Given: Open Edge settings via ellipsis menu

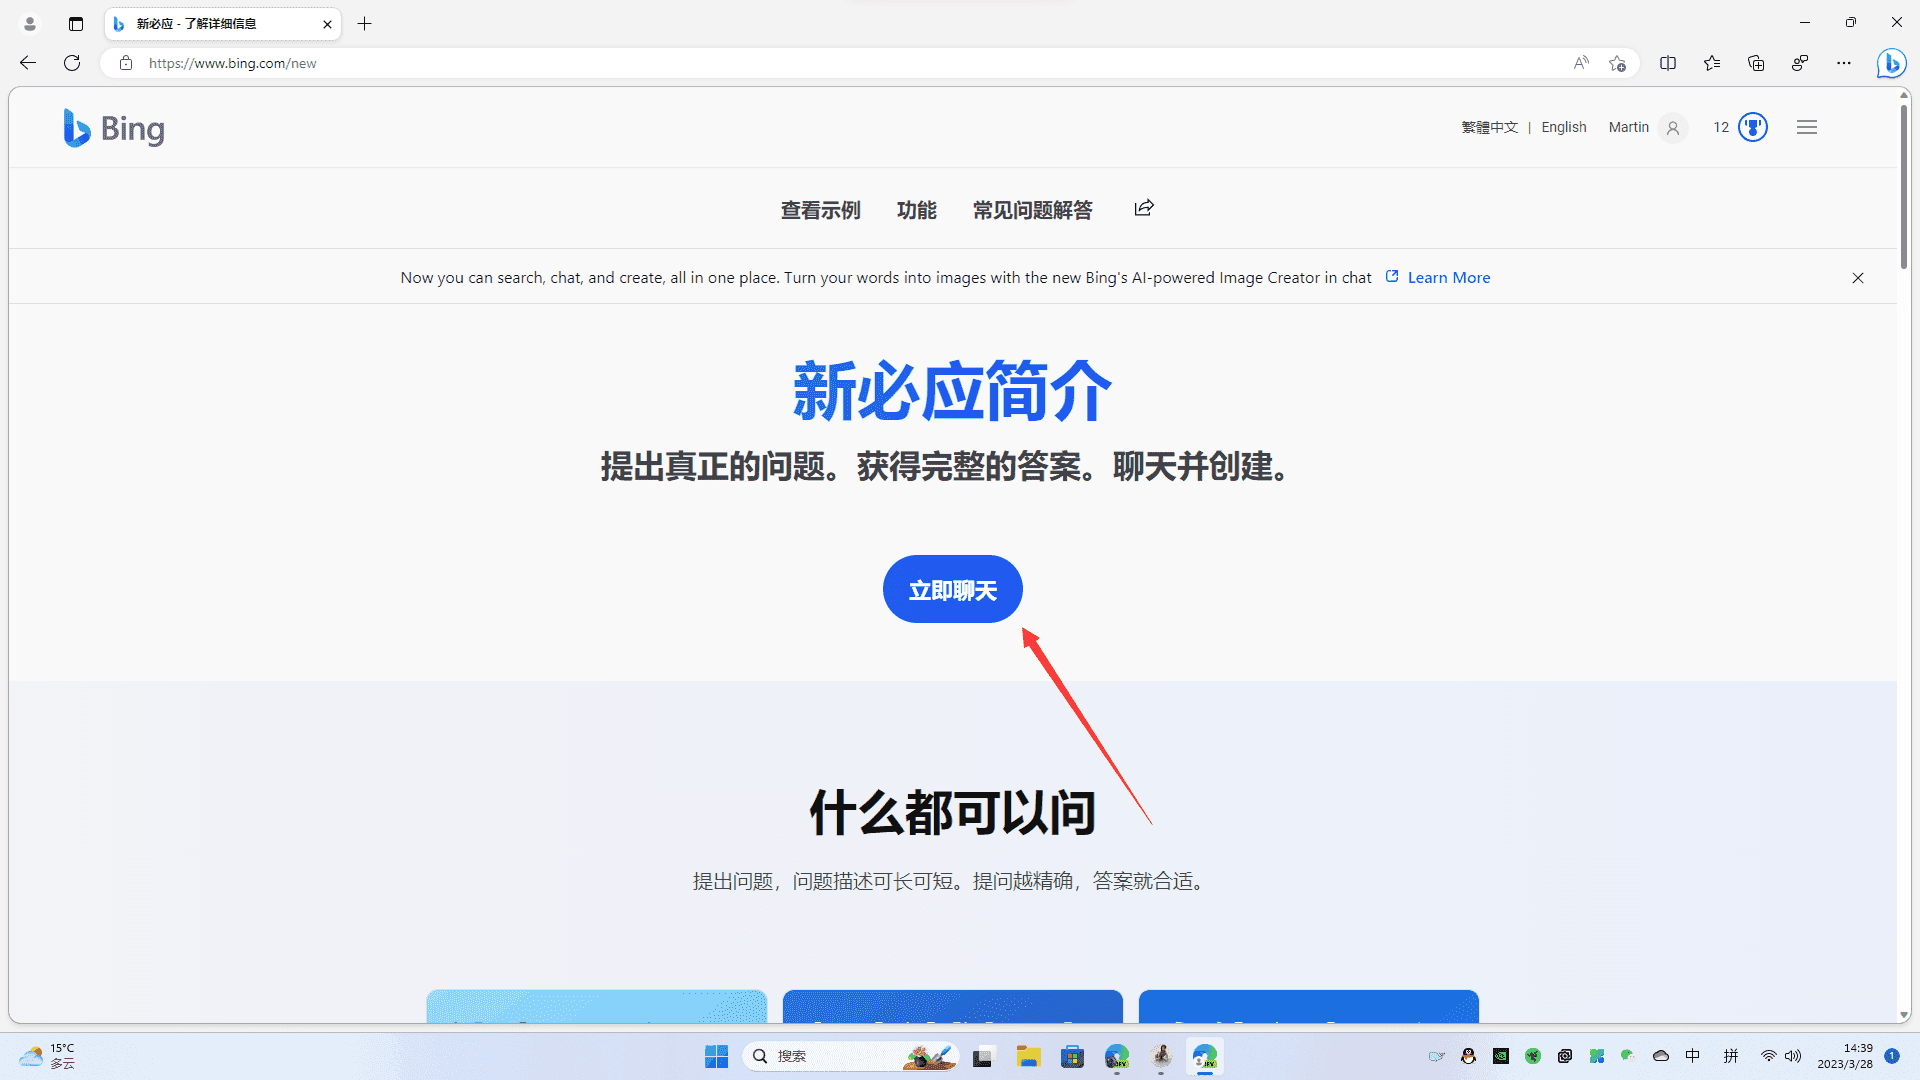Looking at the screenshot, I should pos(1845,63).
